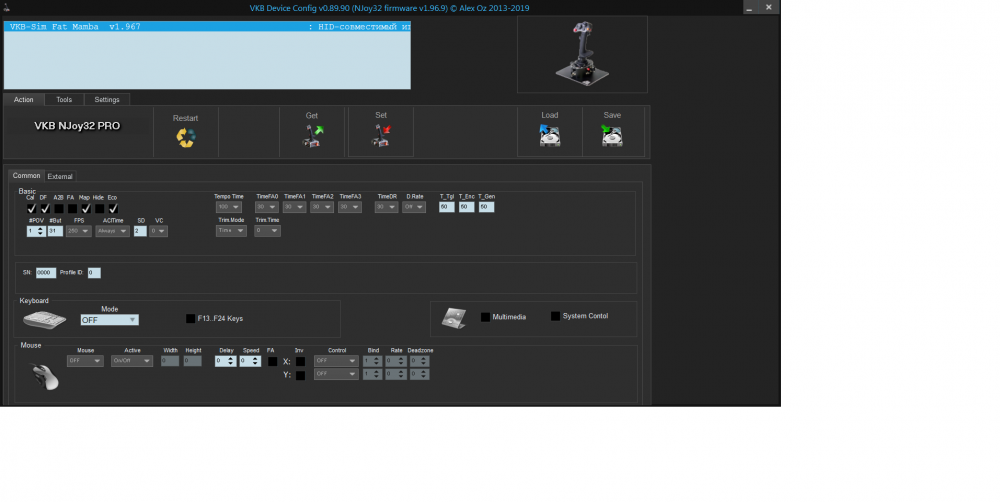Click the Save profile disk icon
Viewport: 1000px width, 502px height.
[x=612, y=136]
